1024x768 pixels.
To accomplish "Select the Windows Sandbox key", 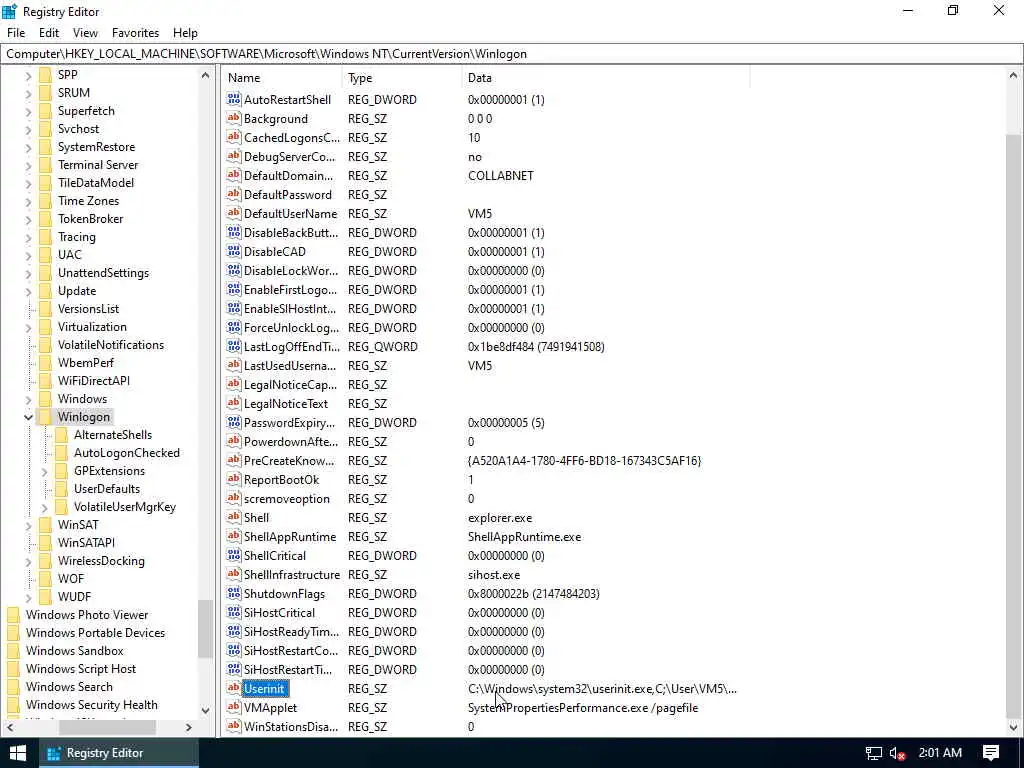I will tap(74, 650).
